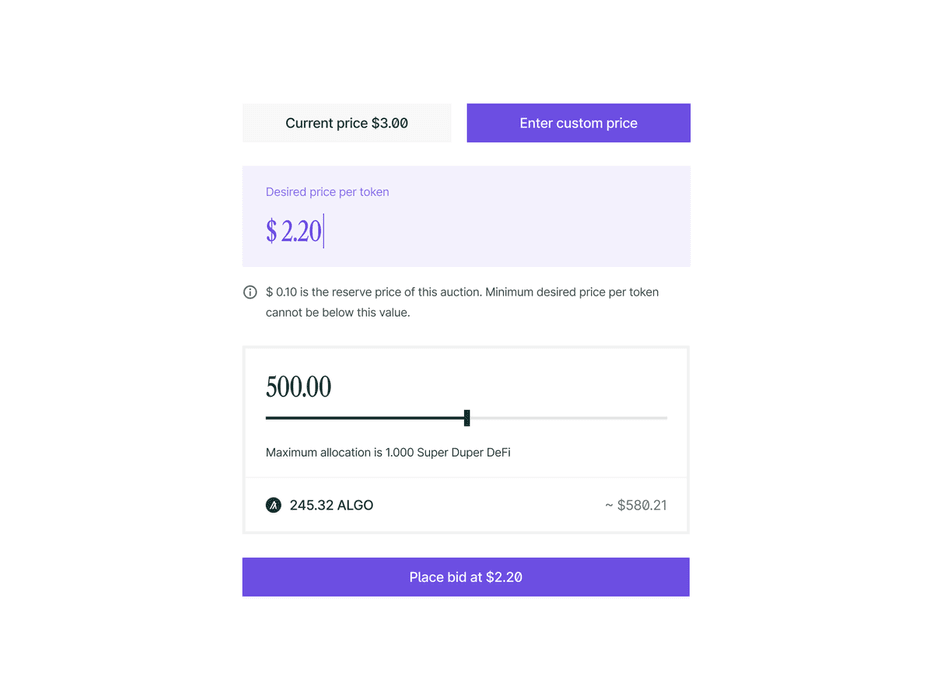Select the Current price $3.00 tab
933x700 pixels.
coord(347,123)
